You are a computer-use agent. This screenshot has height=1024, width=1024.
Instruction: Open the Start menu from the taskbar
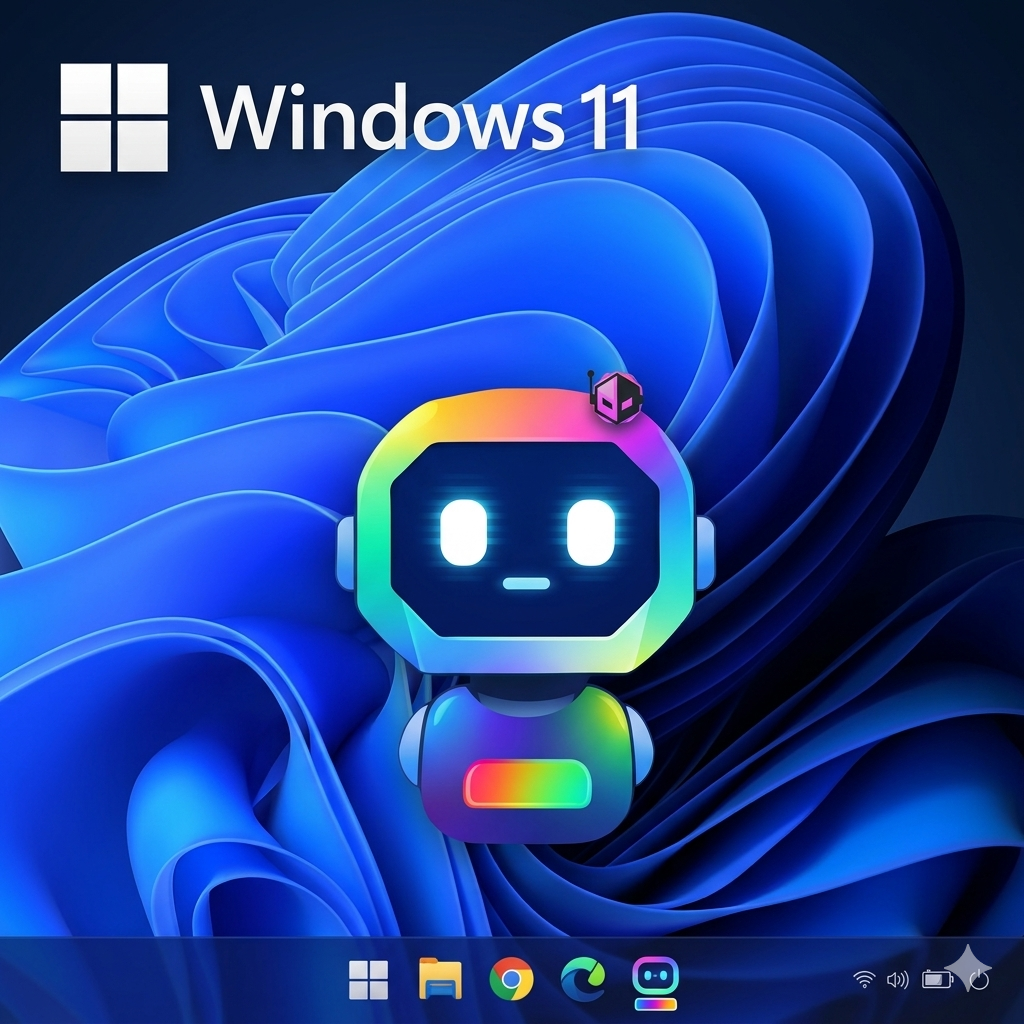click(x=368, y=980)
